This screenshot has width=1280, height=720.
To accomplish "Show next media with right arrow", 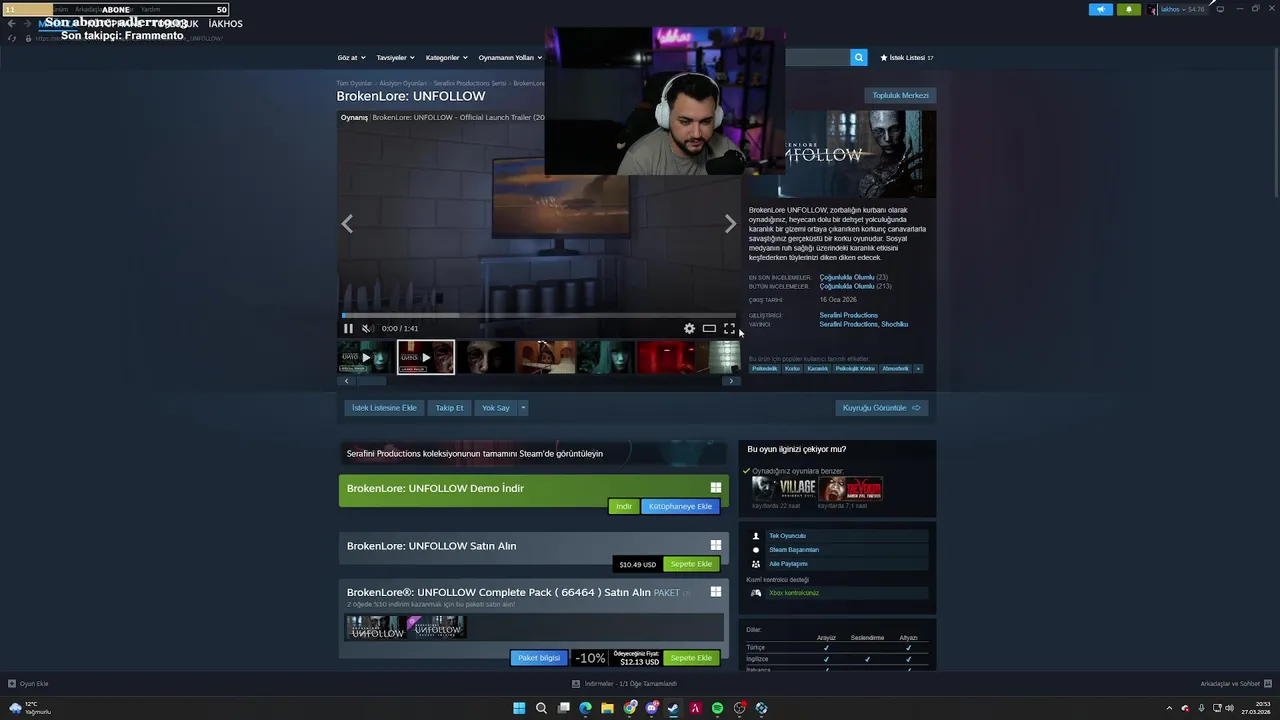I will (x=730, y=224).
